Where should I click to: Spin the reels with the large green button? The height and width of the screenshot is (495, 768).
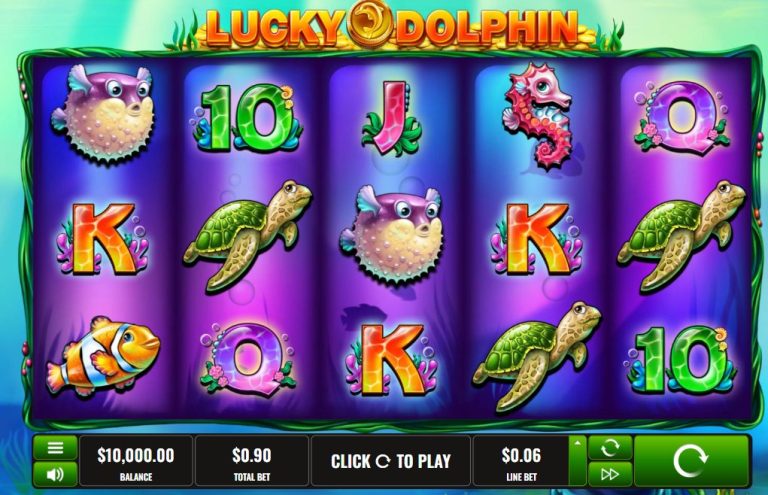click(691, 461)
